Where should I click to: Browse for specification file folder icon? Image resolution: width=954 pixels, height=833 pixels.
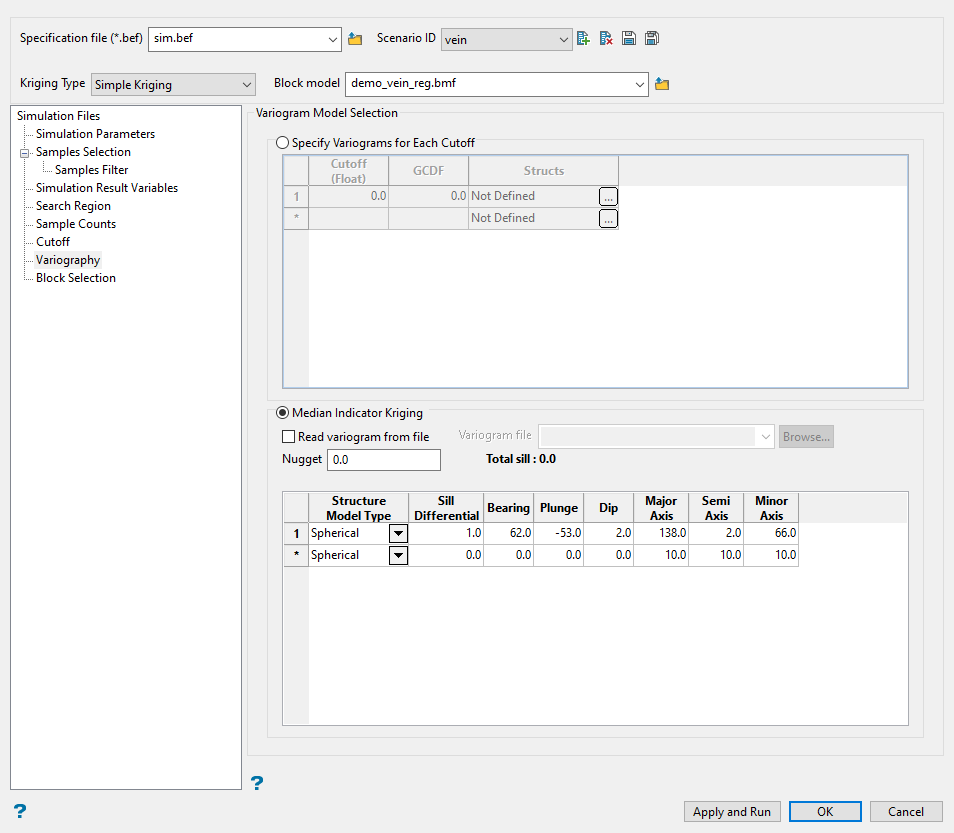(355, 39)
